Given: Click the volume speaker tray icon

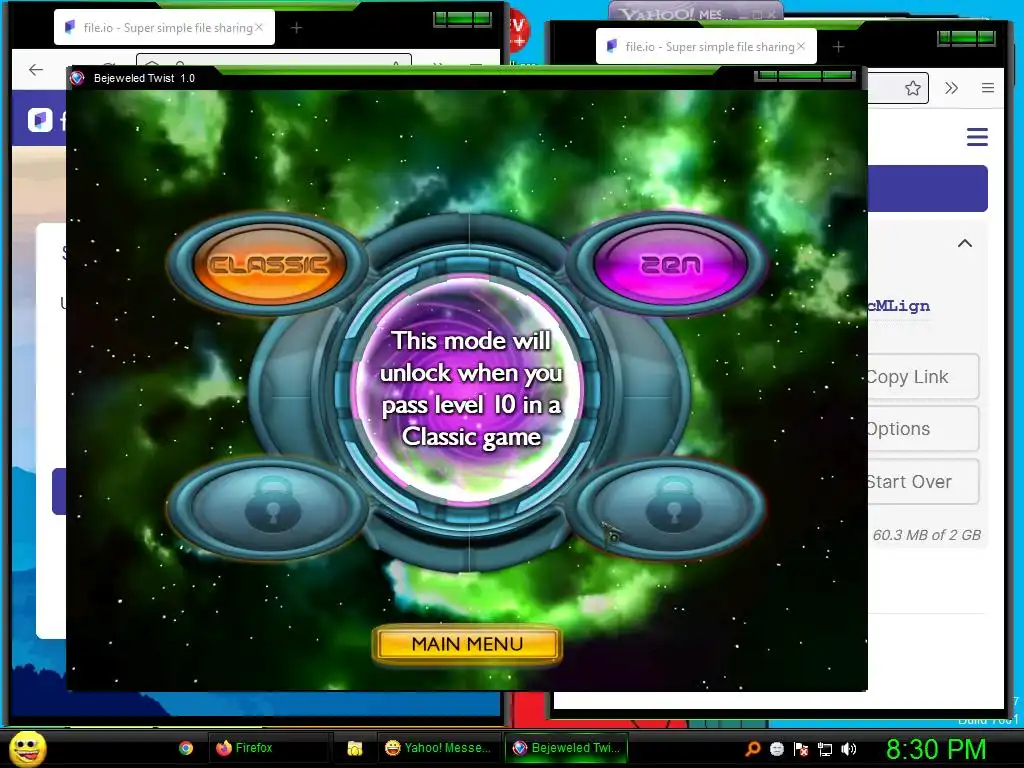Looking at the screenshot, I should [849, 749].
